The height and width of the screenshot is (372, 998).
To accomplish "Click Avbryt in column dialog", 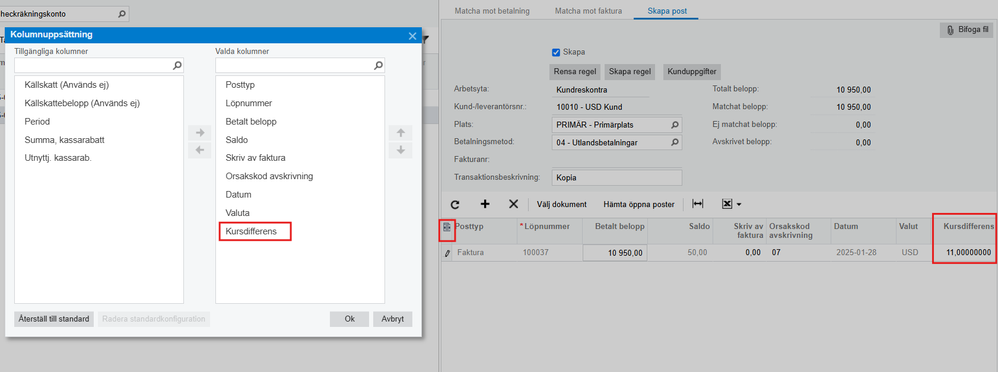I will (393, 319).
